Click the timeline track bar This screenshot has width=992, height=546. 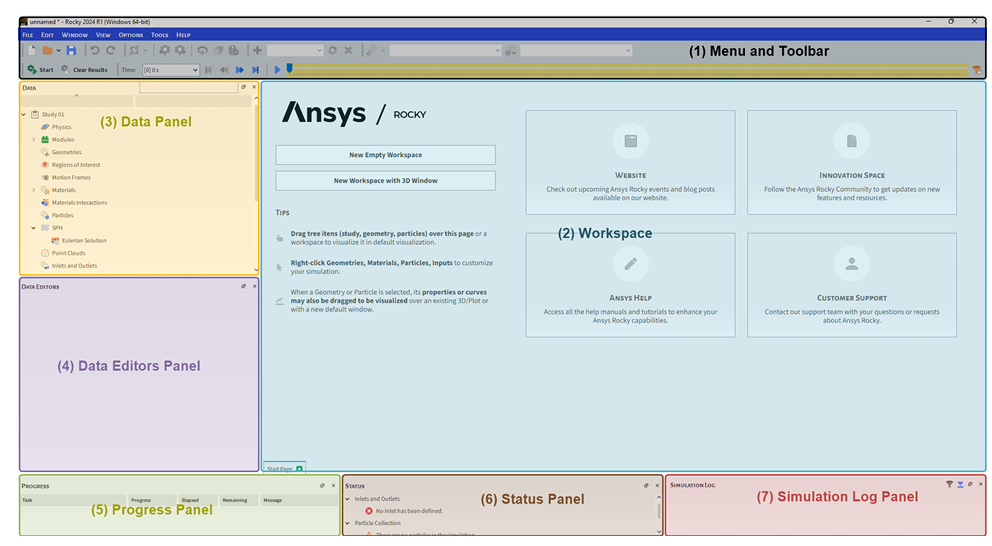(x=629, y=70)
